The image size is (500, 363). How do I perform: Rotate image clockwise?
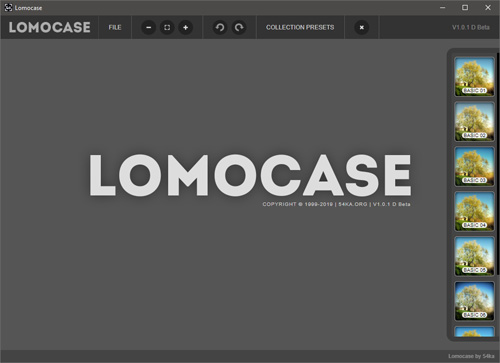[x=239, y=27]
